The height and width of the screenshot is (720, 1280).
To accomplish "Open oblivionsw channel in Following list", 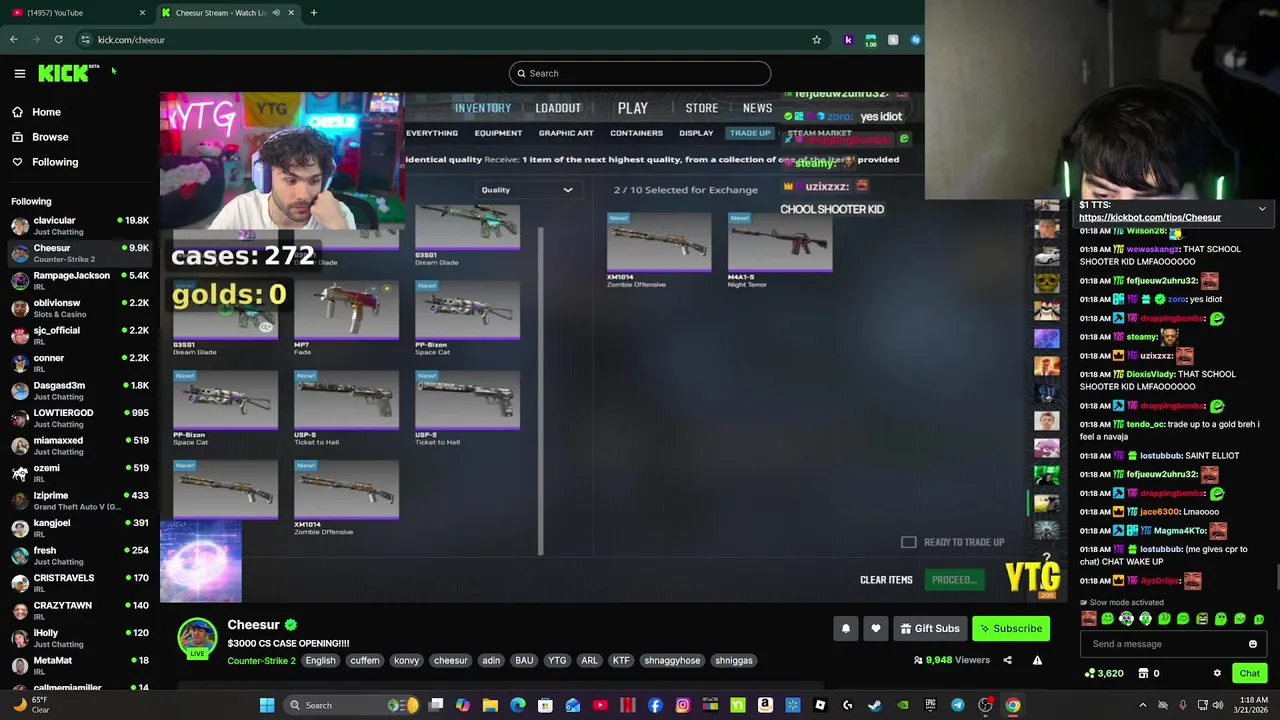I will (78, 308).
